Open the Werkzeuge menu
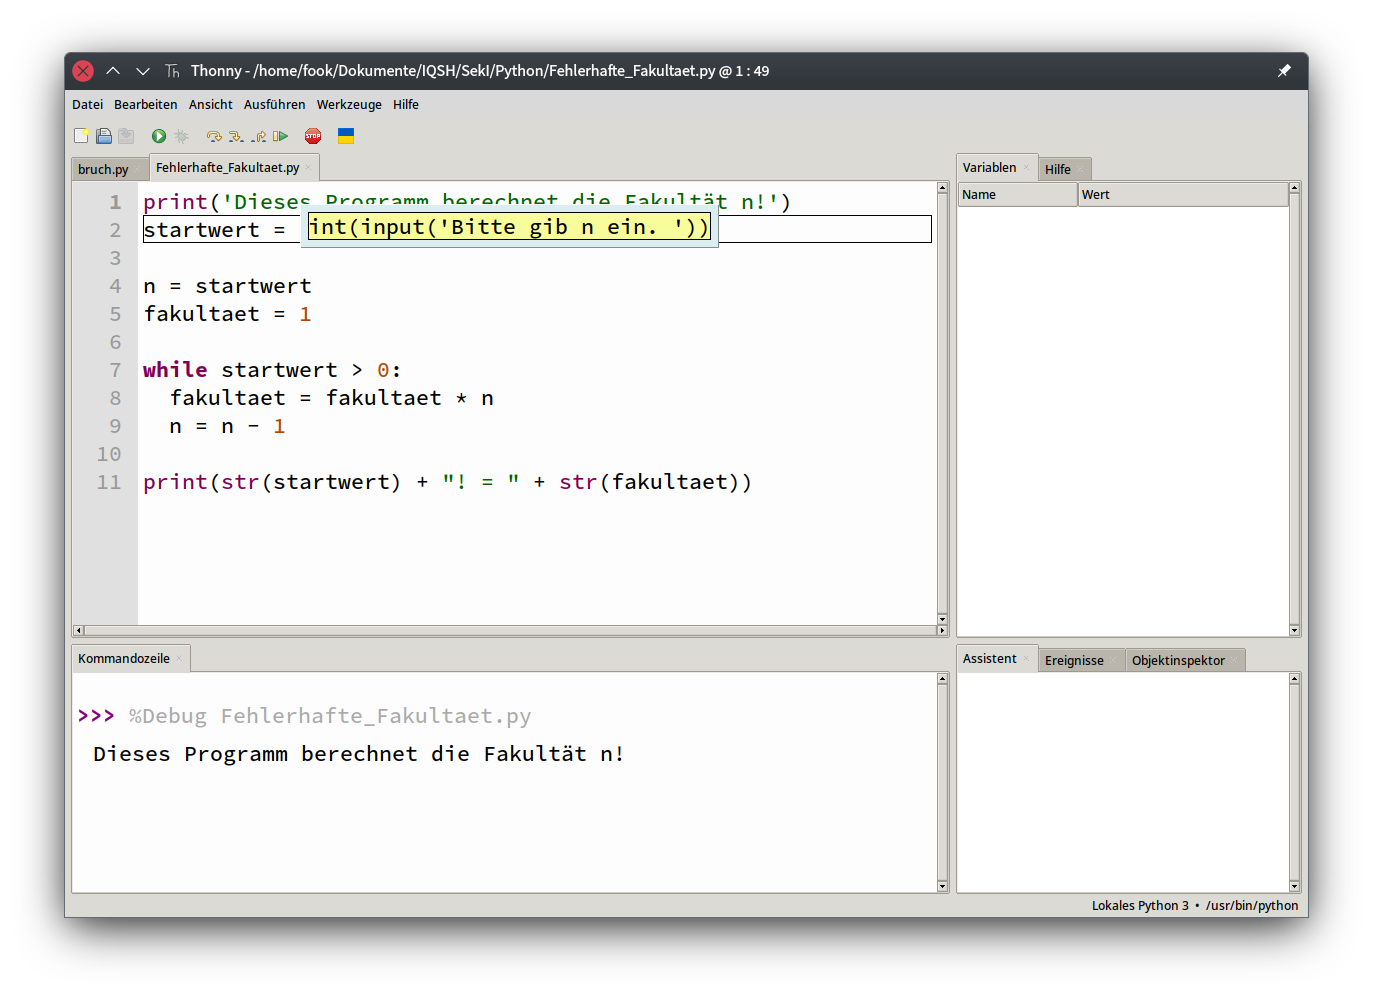1373x994 pixels. coord(349,105)
